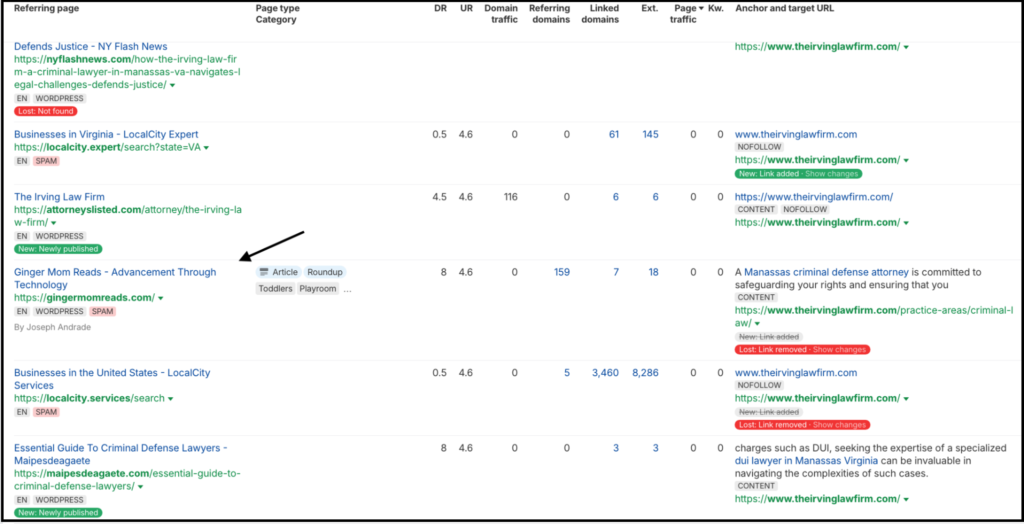Click the Referring page column header
The height and width of the screenshot is (524, 1024).
tap(44, 8)
